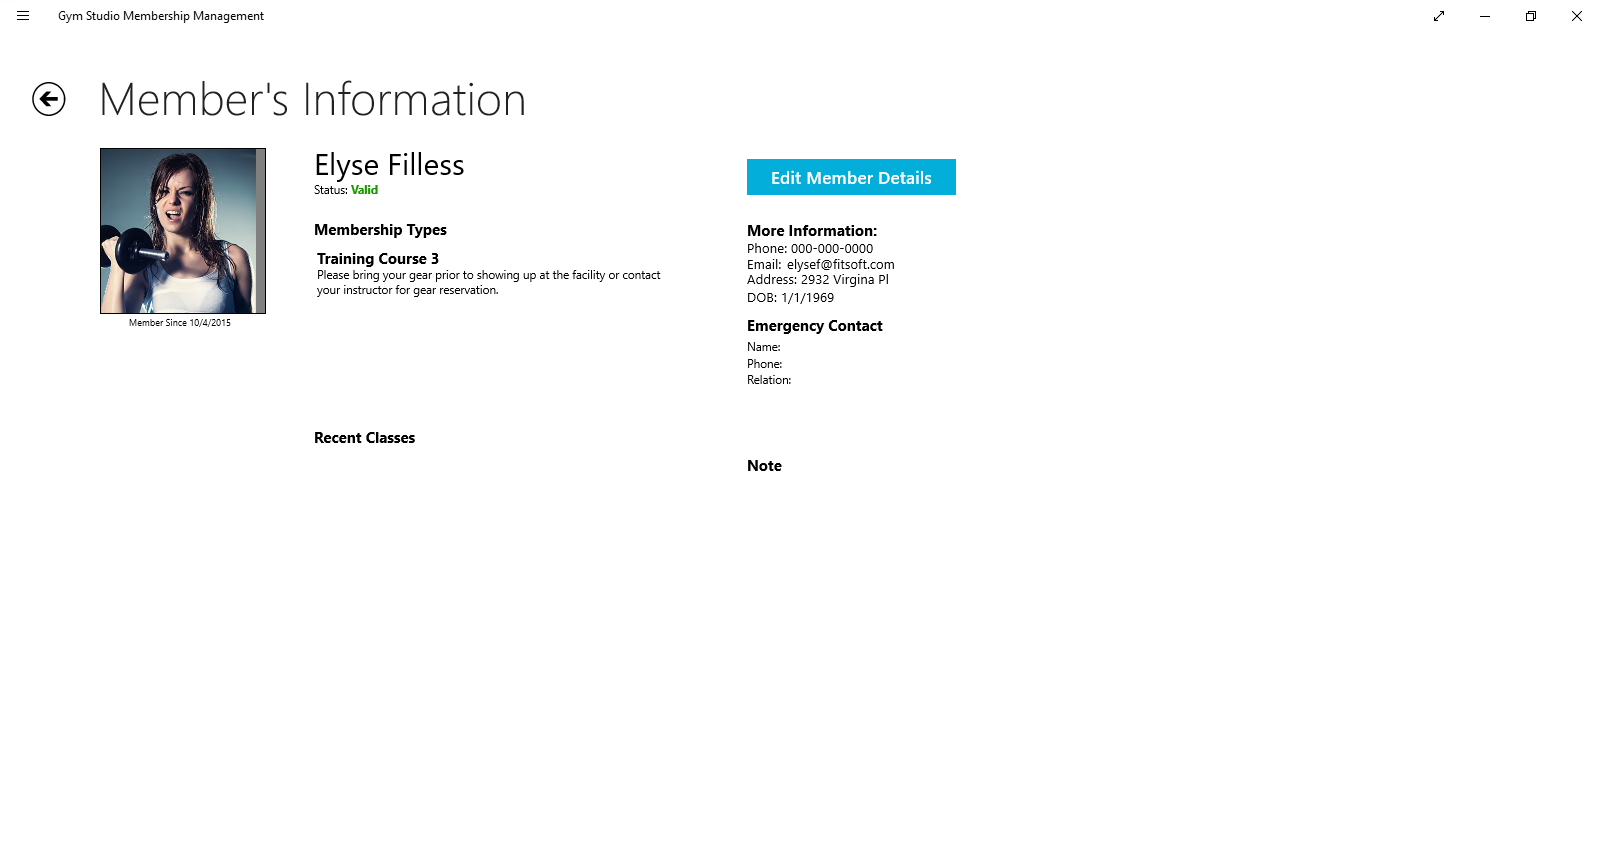Click the emergency contact Relation label
The image size is (1600, 860).
coord(769,380)
